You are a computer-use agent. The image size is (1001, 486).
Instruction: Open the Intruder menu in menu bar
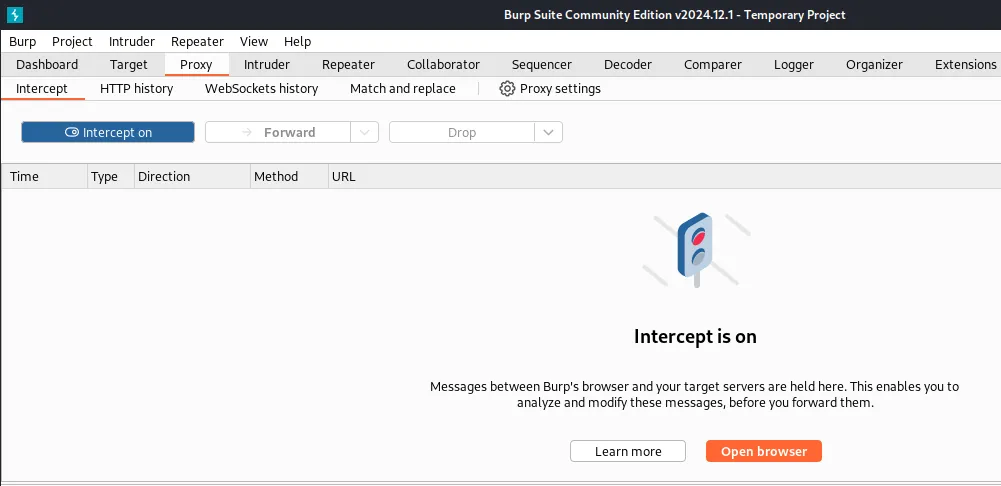[x=132, y=42]
